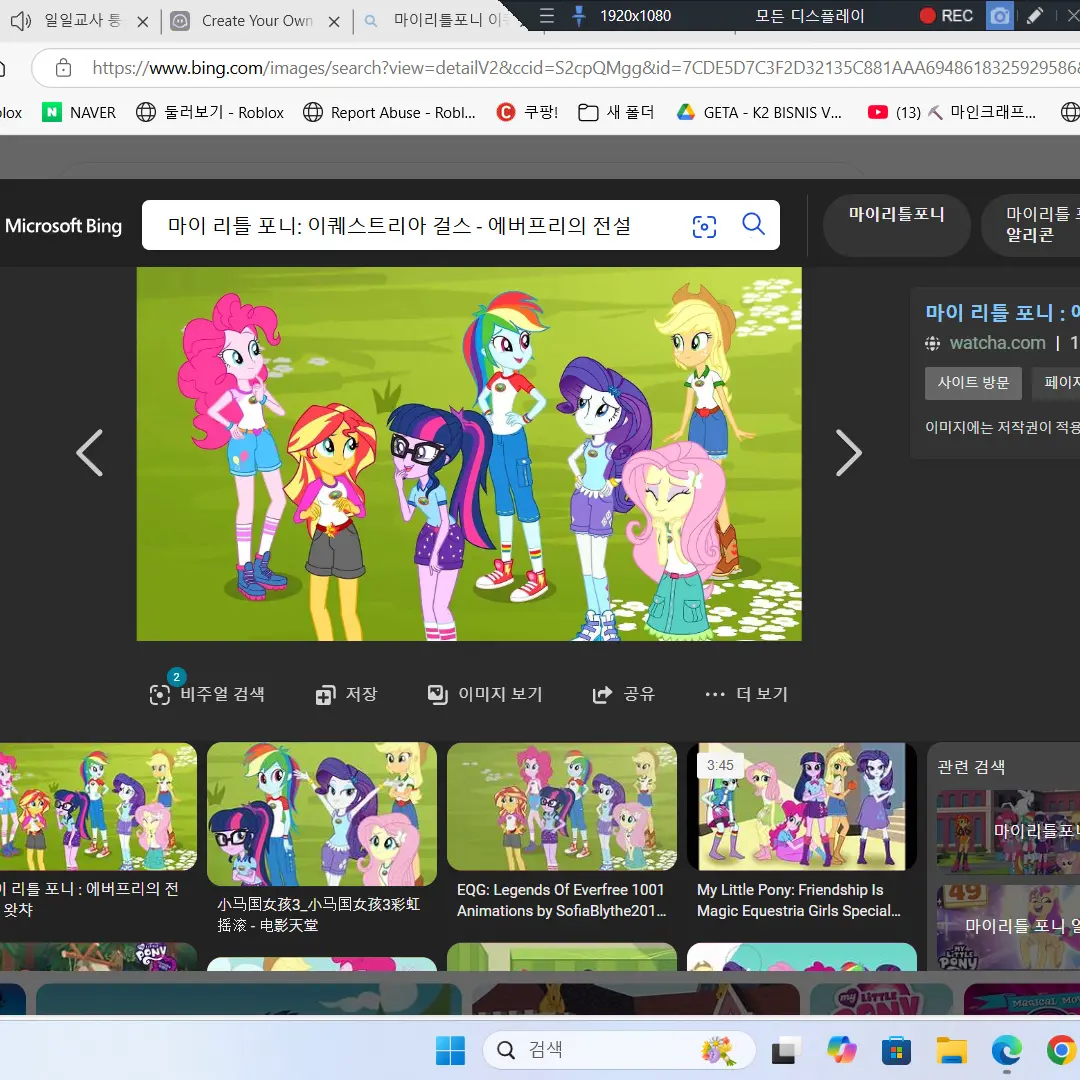Click the taskbar 검색 search box

pyautogui.click(x=618, y=1050)
